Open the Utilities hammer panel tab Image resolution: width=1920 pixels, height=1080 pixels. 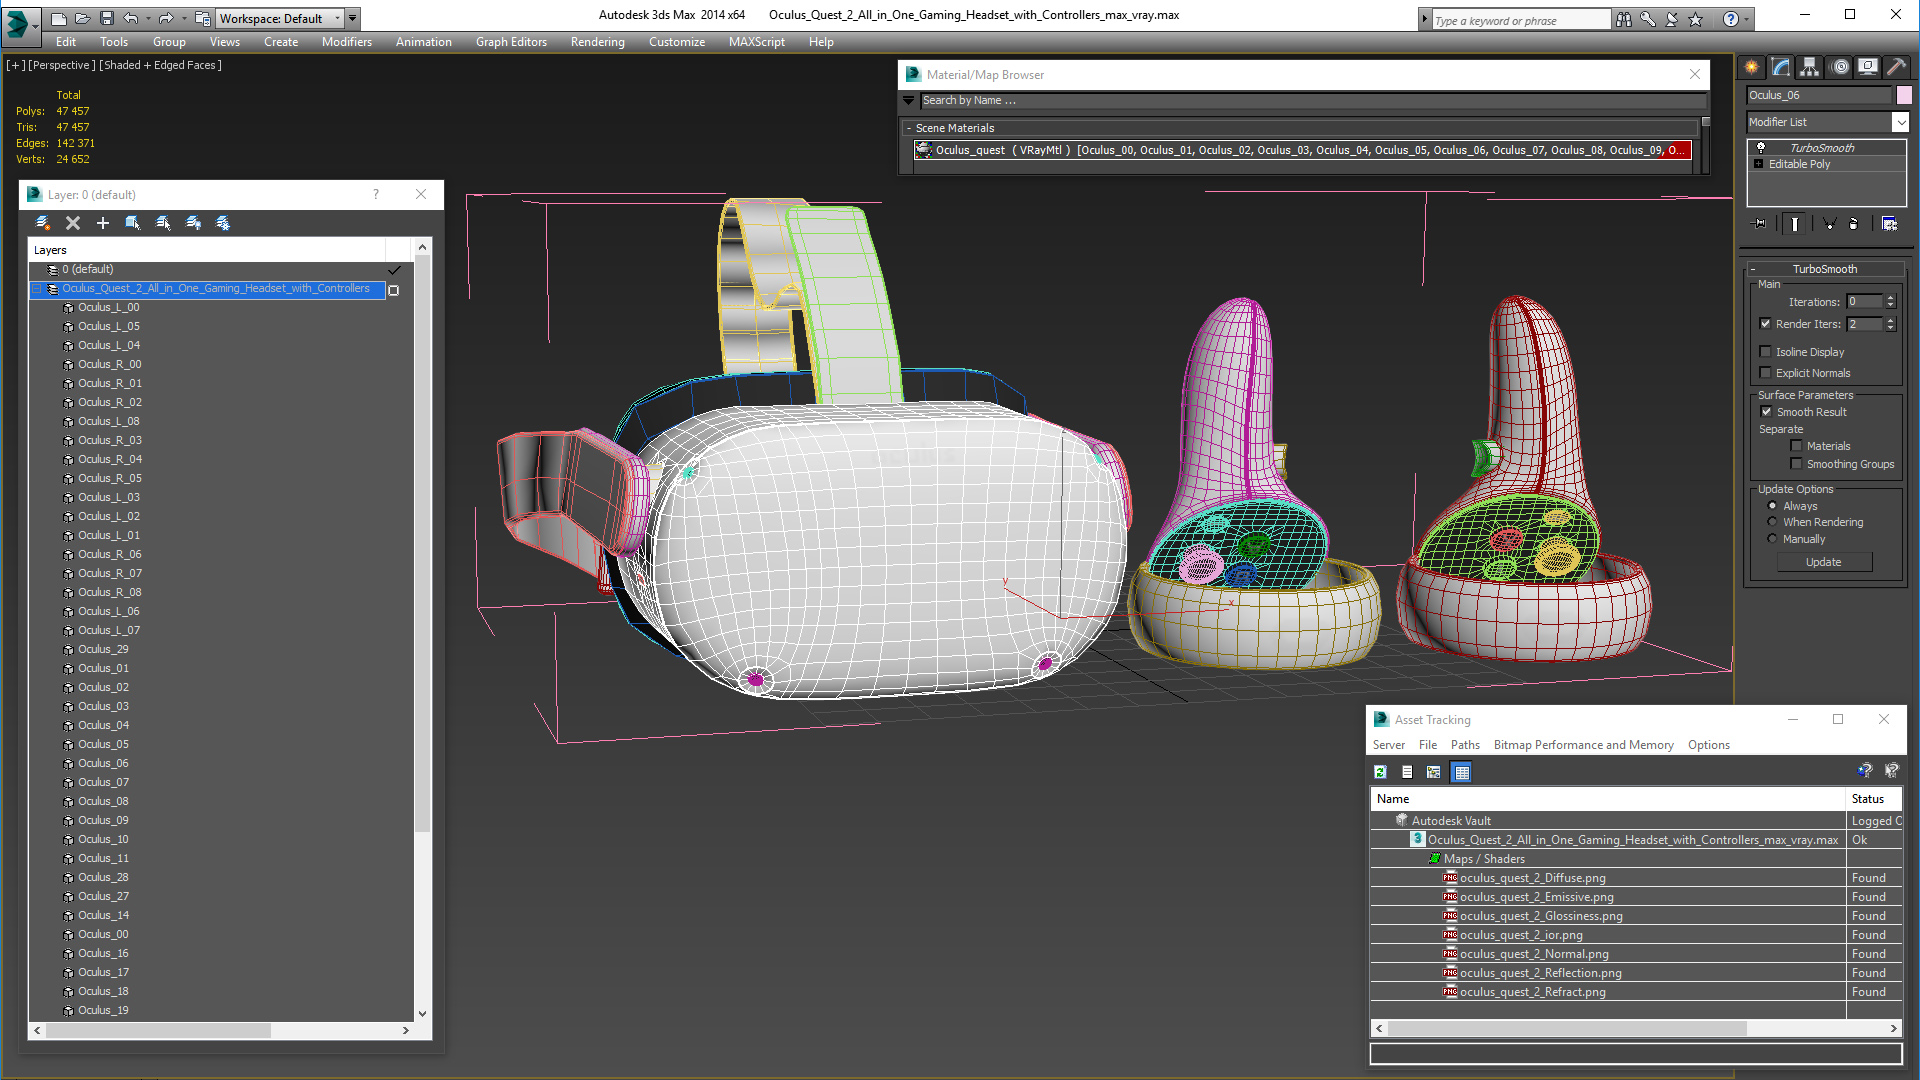click(x=1896, y=67)
